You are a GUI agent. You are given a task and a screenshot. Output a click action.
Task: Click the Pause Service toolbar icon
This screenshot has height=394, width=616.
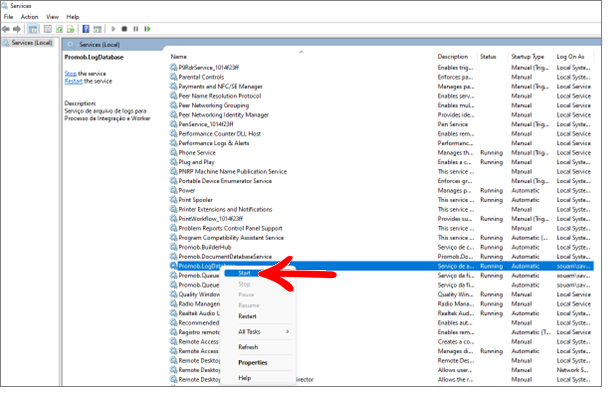tap(136, 29)
